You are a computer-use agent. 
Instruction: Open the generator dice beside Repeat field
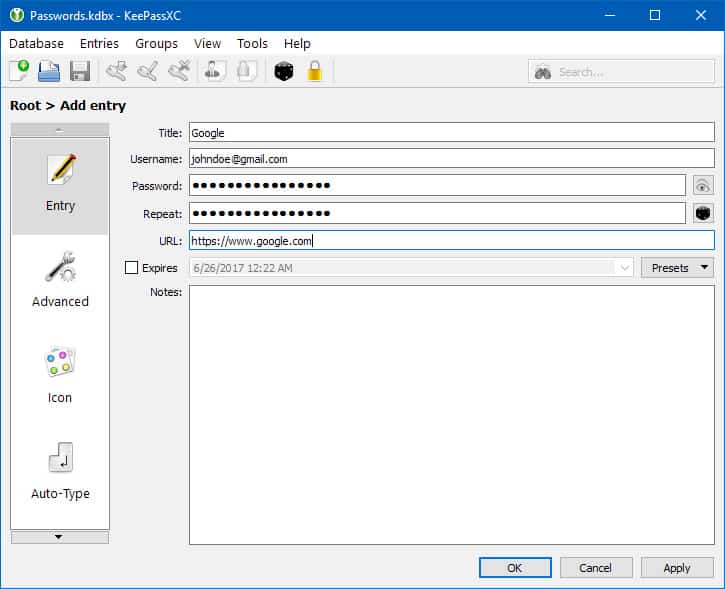tap(703, 213)
